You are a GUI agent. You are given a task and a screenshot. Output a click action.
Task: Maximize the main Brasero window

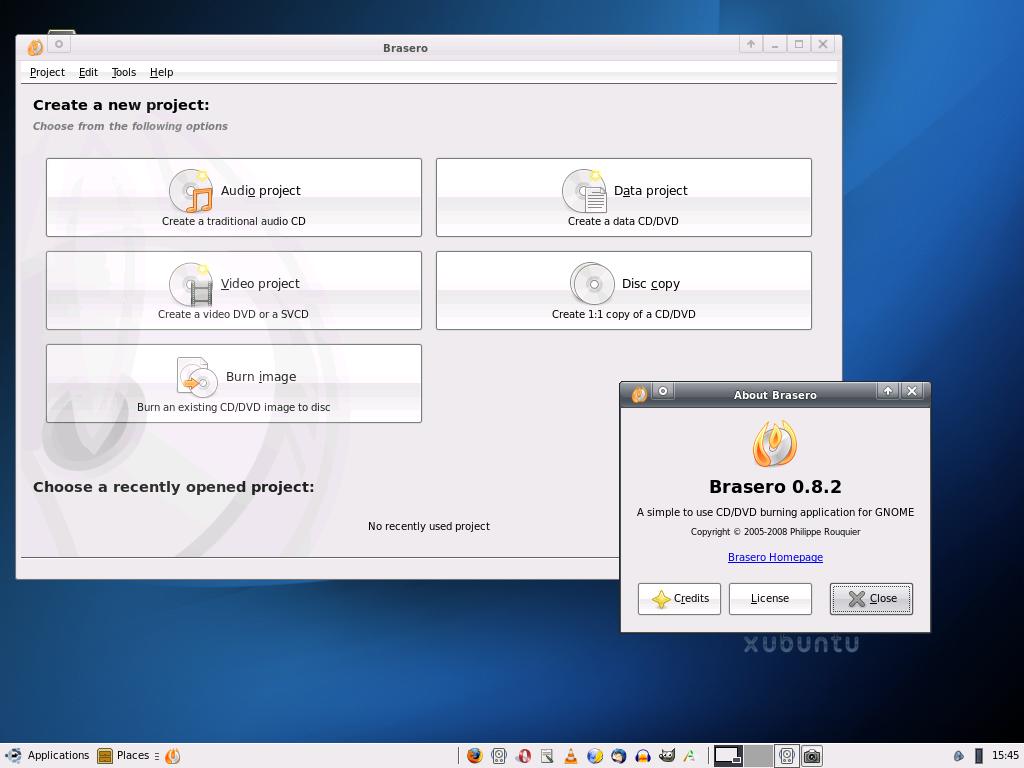[799, 44]
